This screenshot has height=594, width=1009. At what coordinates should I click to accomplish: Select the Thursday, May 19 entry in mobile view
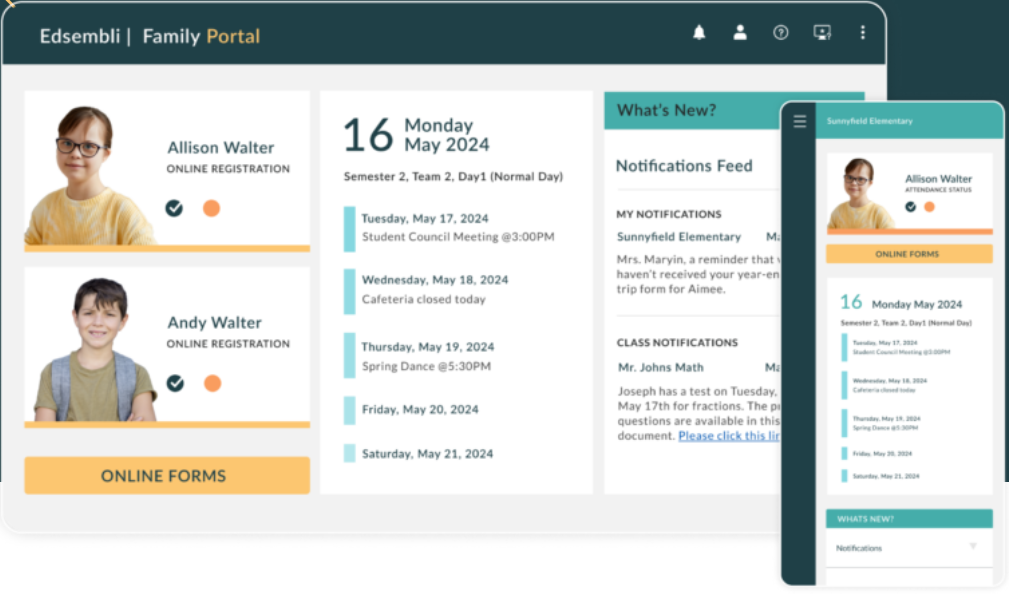[x=887, y=419]
